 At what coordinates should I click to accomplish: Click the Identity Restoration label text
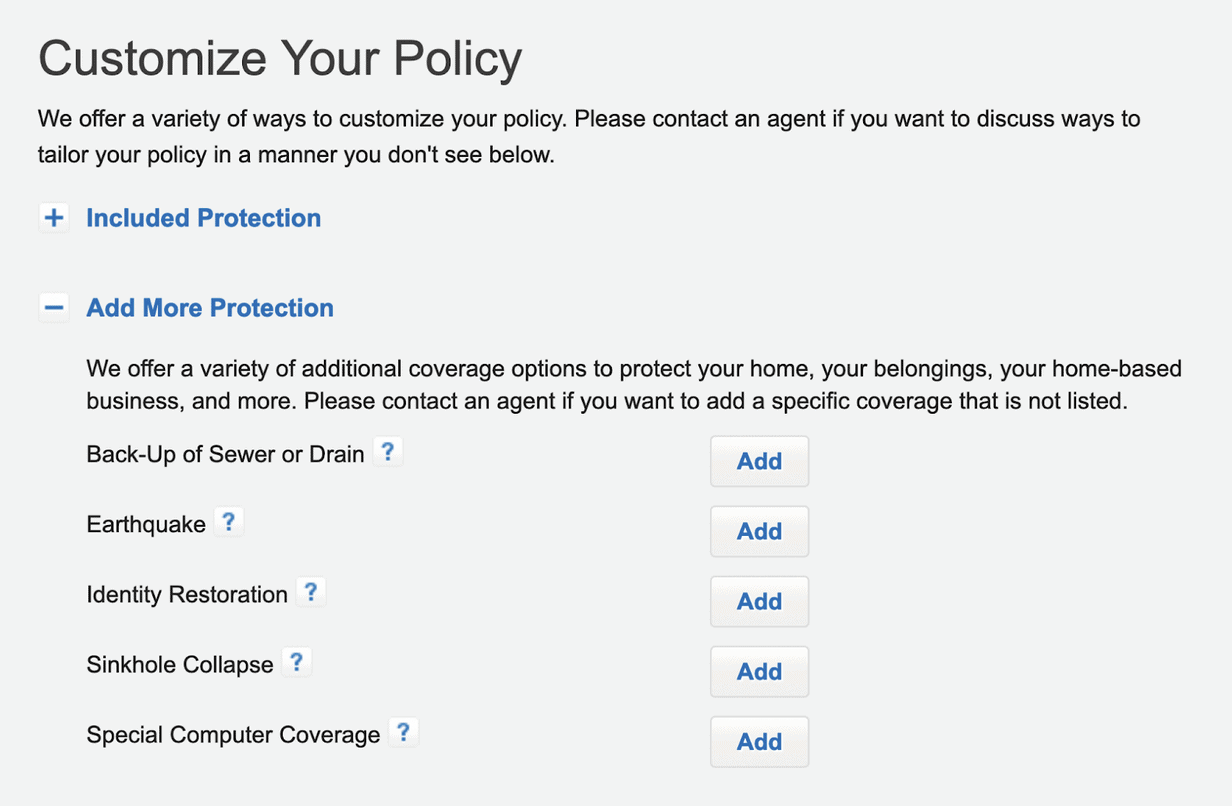point(187,595)
